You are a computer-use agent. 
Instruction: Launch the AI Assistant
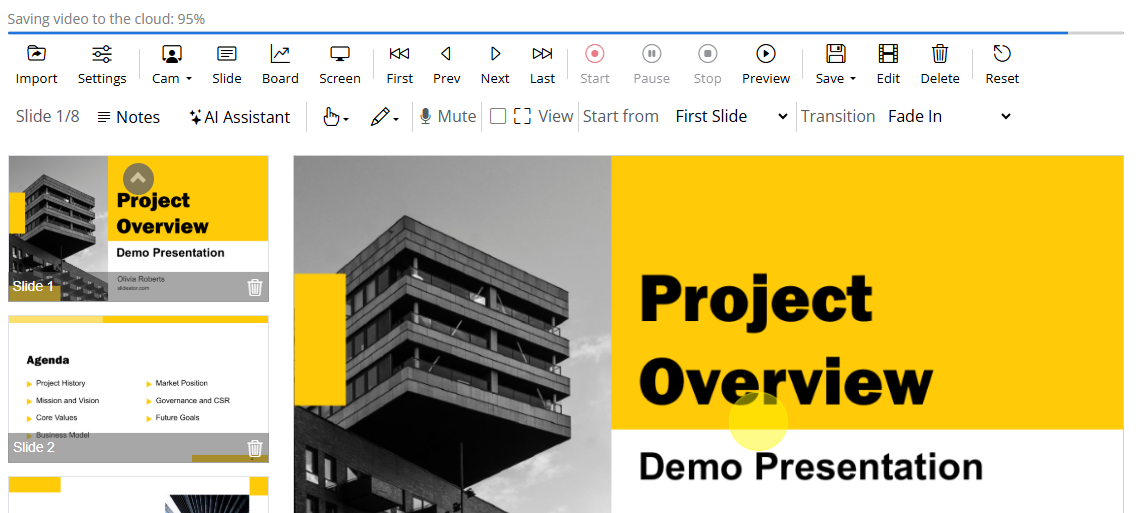(240, 117)
